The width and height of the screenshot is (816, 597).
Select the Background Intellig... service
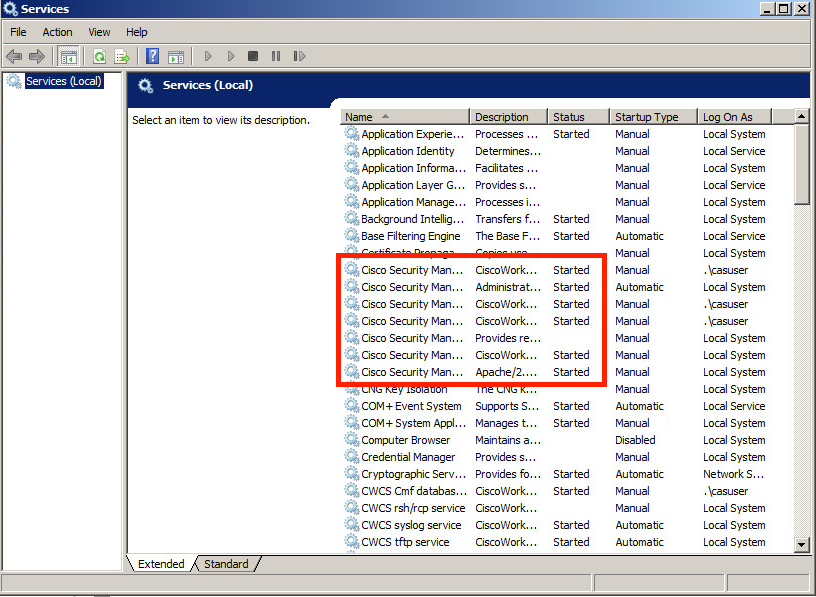568,219
